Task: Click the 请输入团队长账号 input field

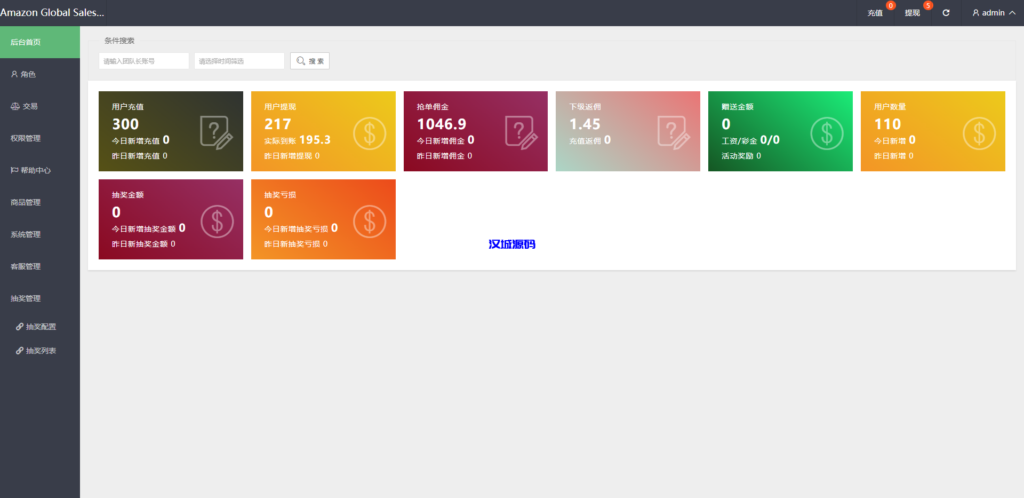Action: click(144, 61)
